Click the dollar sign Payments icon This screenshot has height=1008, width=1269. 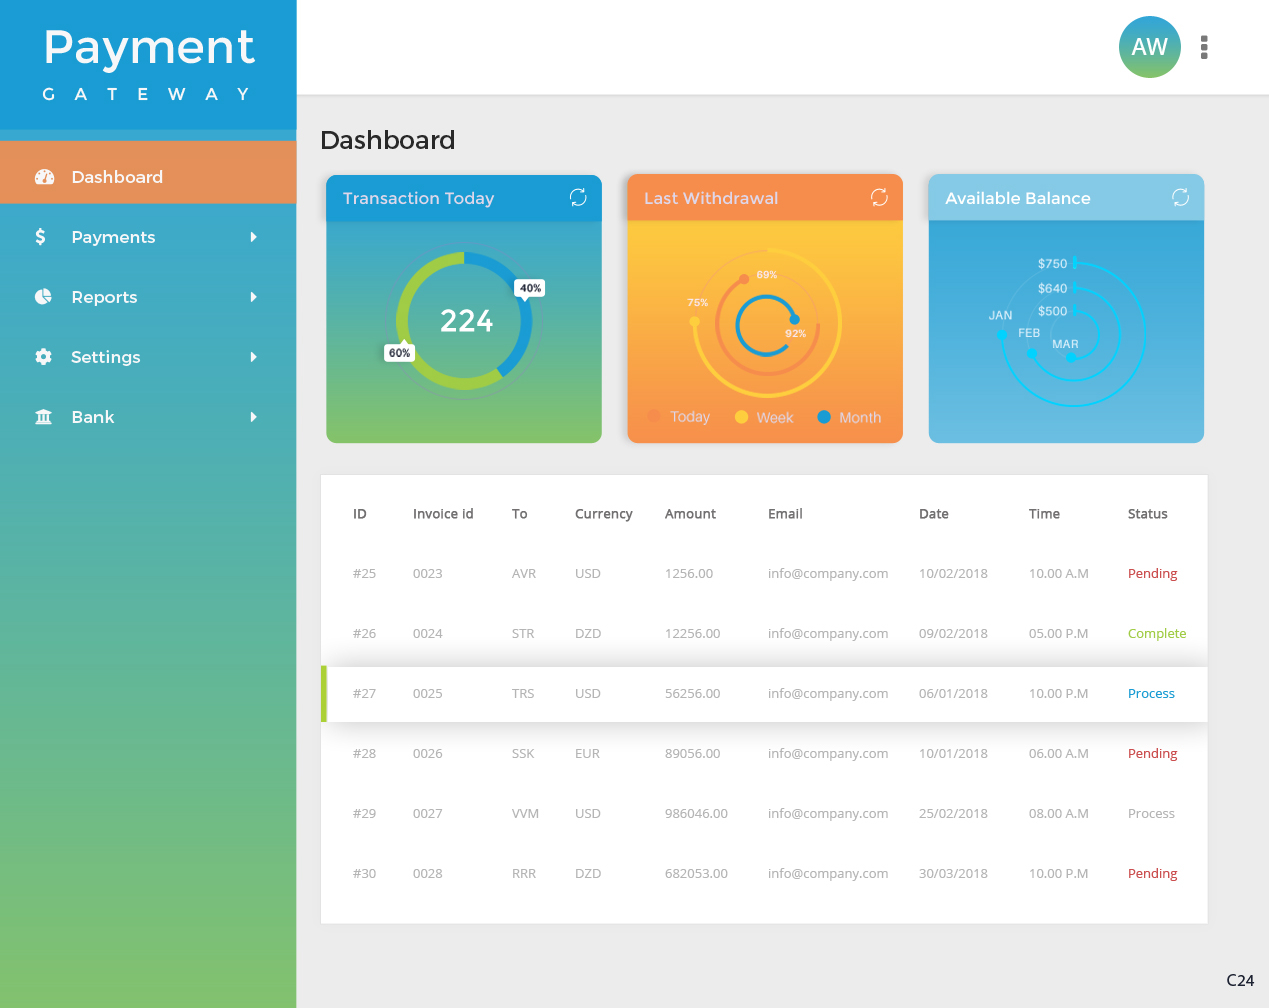40,237
